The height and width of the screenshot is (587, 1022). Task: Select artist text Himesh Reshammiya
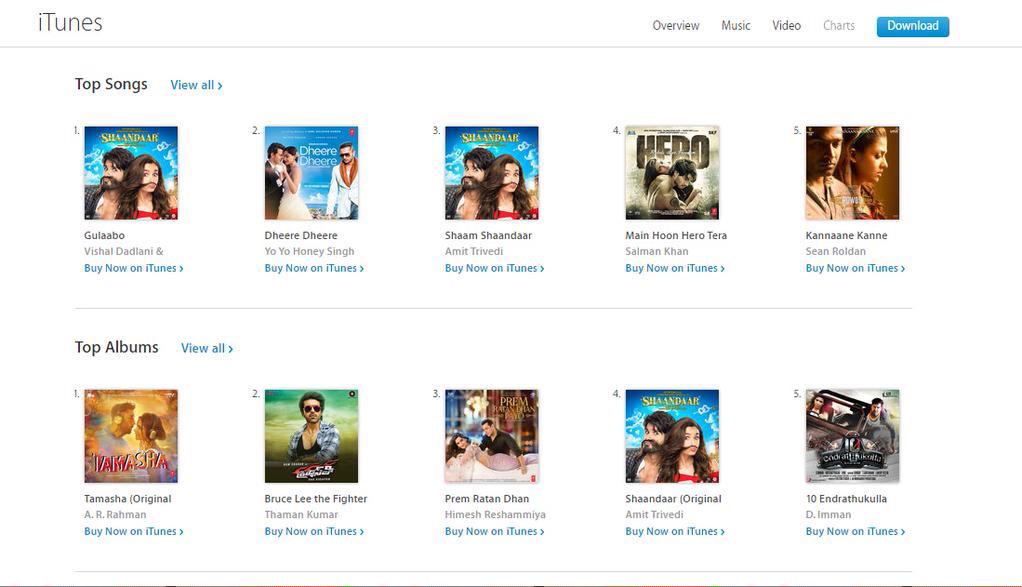[x=495, y=515]
